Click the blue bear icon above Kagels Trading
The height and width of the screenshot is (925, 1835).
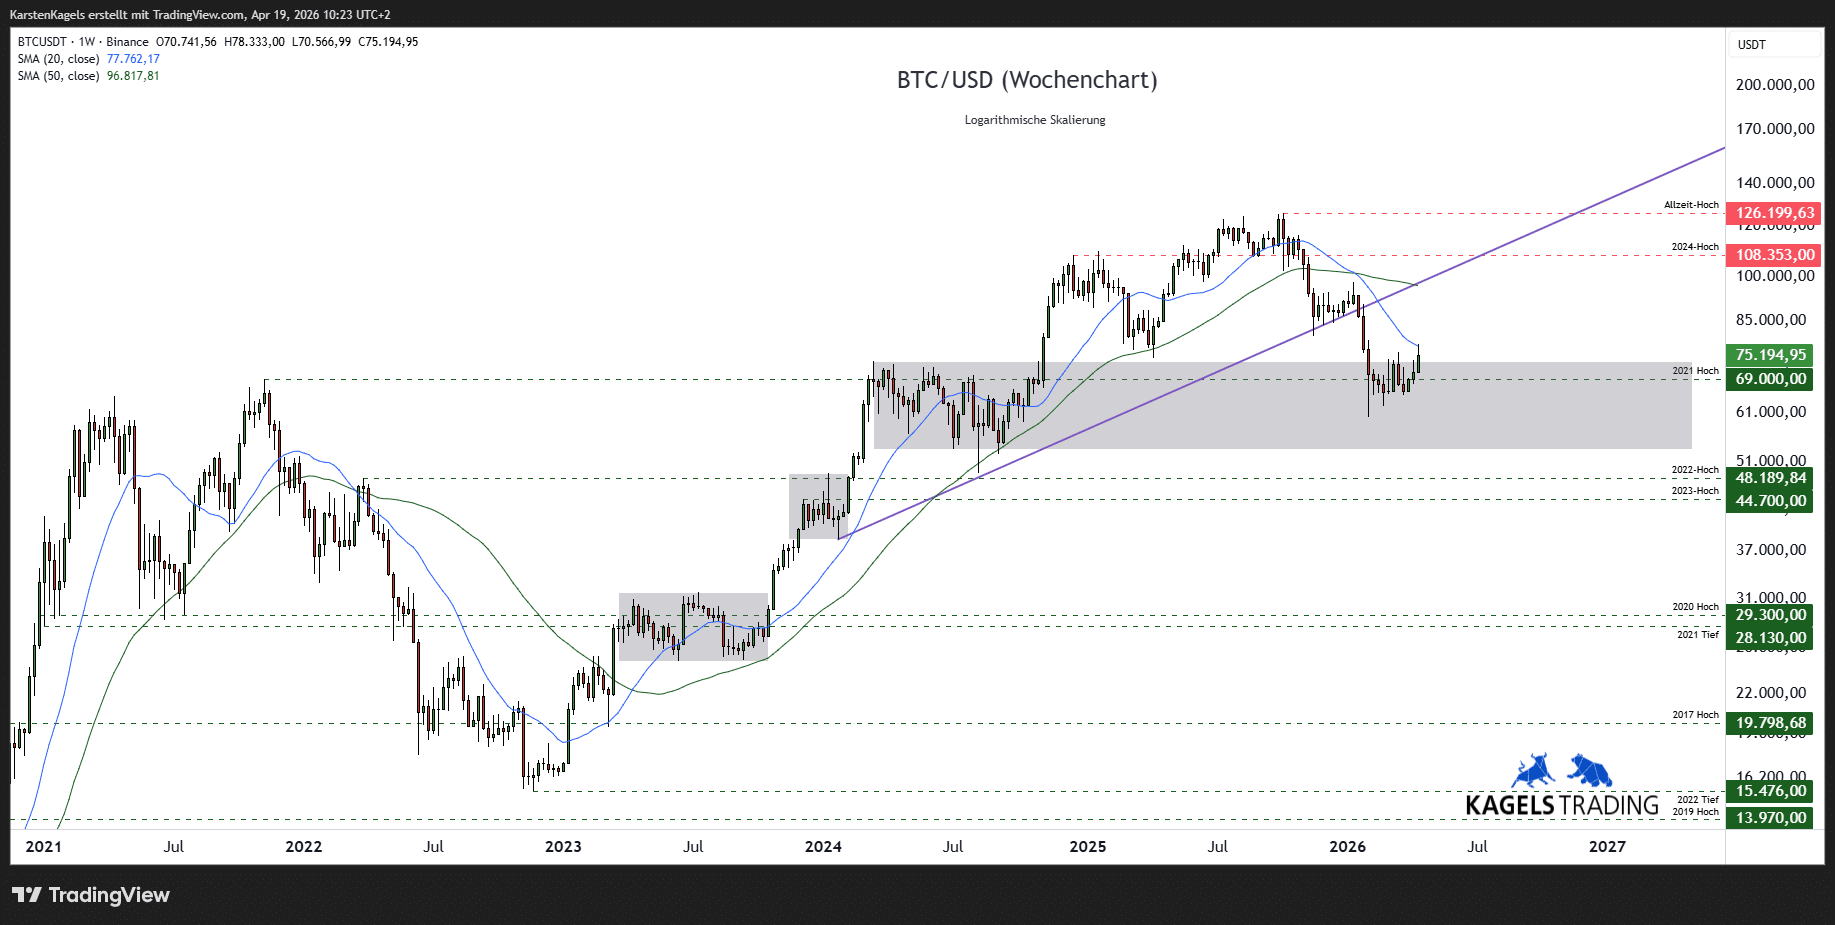tap(1590, 770)
